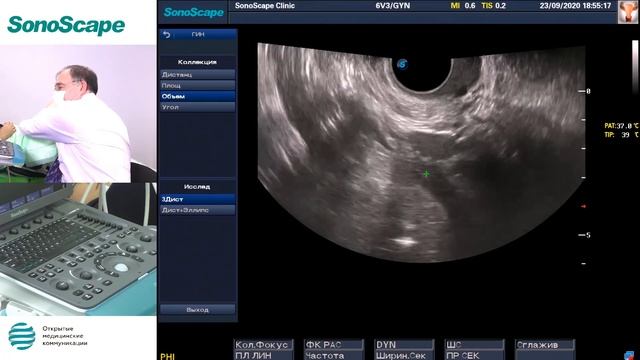Click the 23/09/2020 18:55:17 timestamp
This screenshot has width=640, height=360.
tap(575, 6)
